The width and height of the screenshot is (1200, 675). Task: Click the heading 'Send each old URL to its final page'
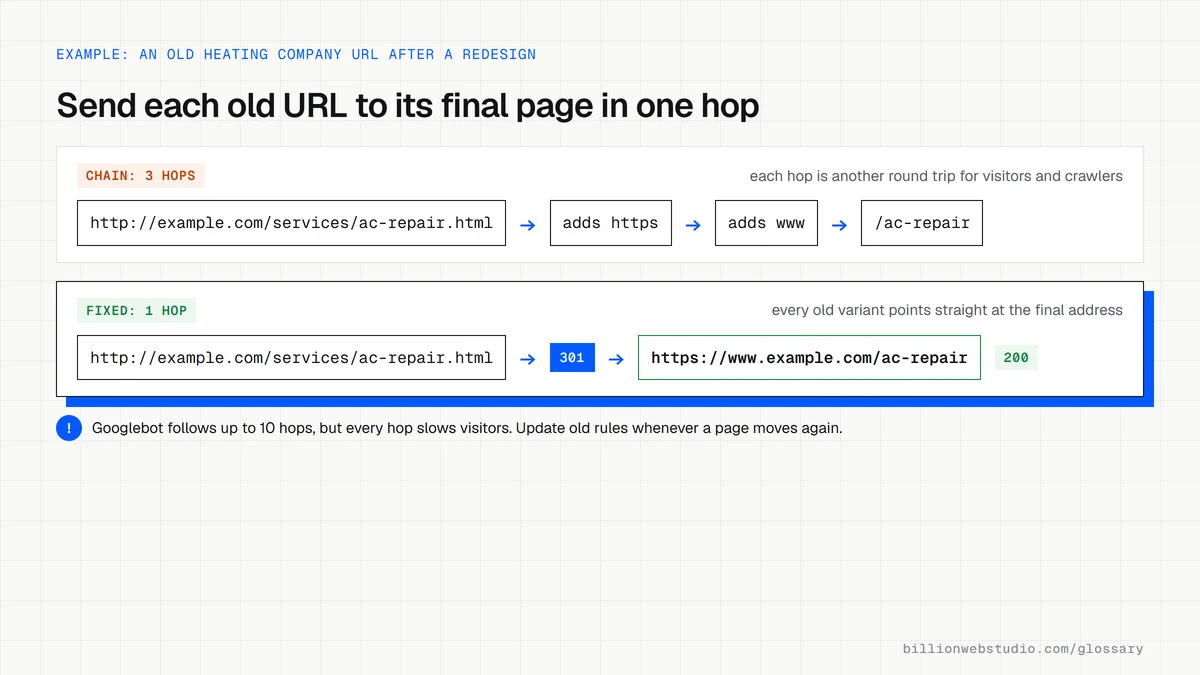pyautogui.click(x=408, y=105)
